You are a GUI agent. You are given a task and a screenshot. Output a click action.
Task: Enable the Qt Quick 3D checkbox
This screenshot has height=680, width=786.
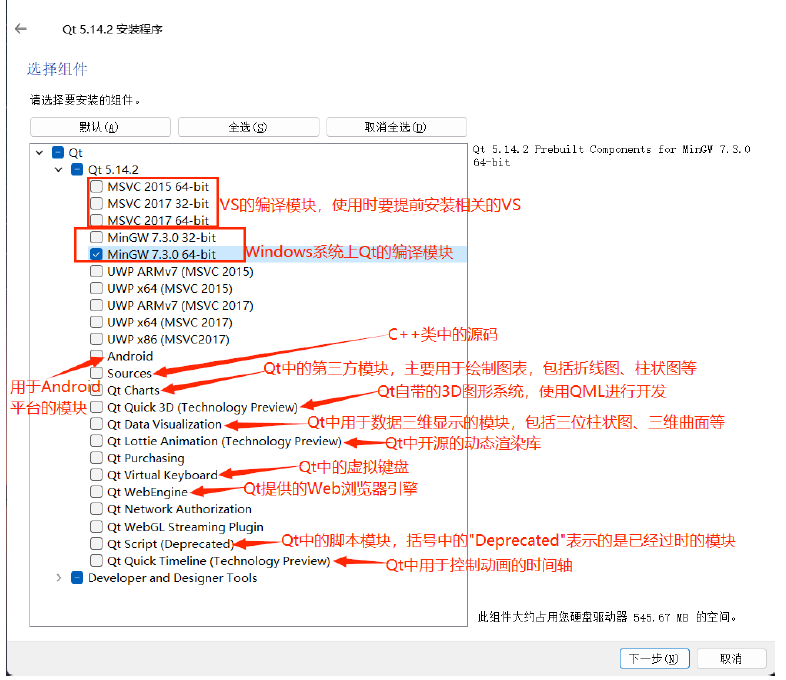(96, 407)
